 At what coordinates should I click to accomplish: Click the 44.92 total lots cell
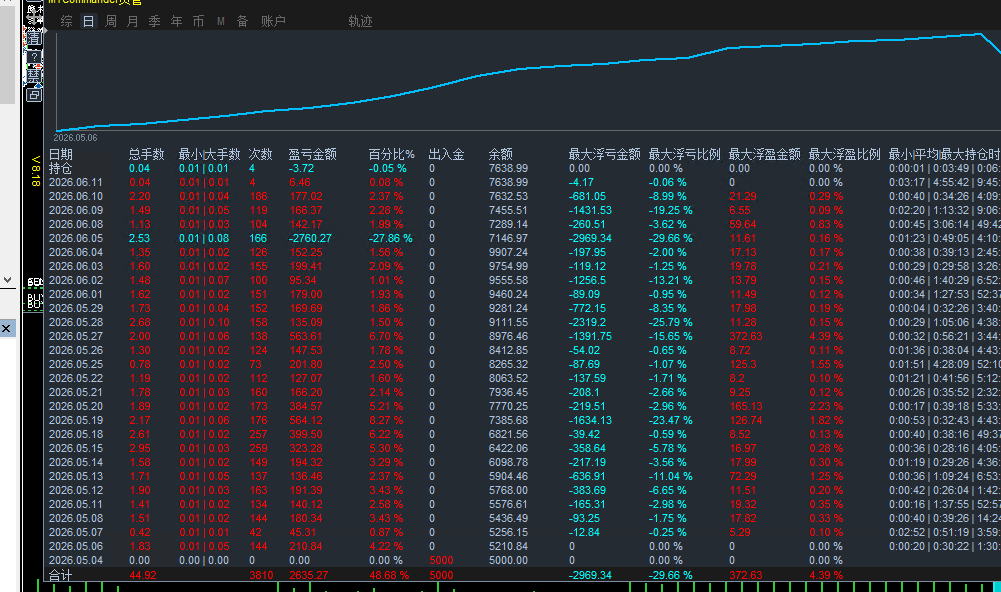[x=142, y=575]
